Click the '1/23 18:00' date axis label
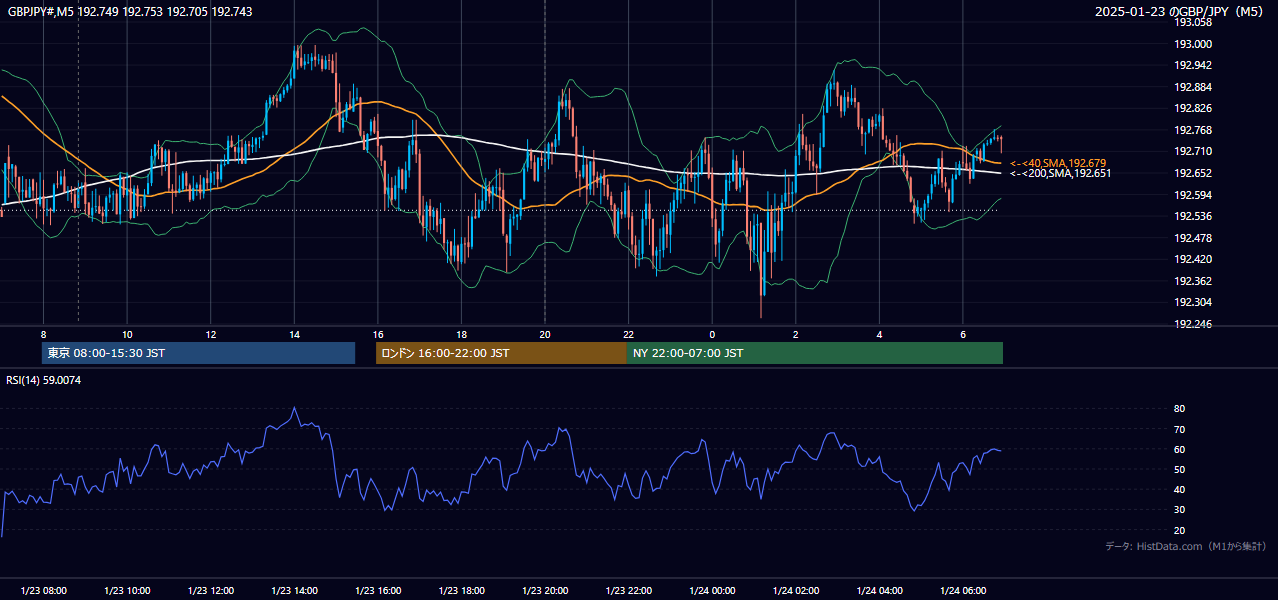1278x600 pixels. click(461, 591)
